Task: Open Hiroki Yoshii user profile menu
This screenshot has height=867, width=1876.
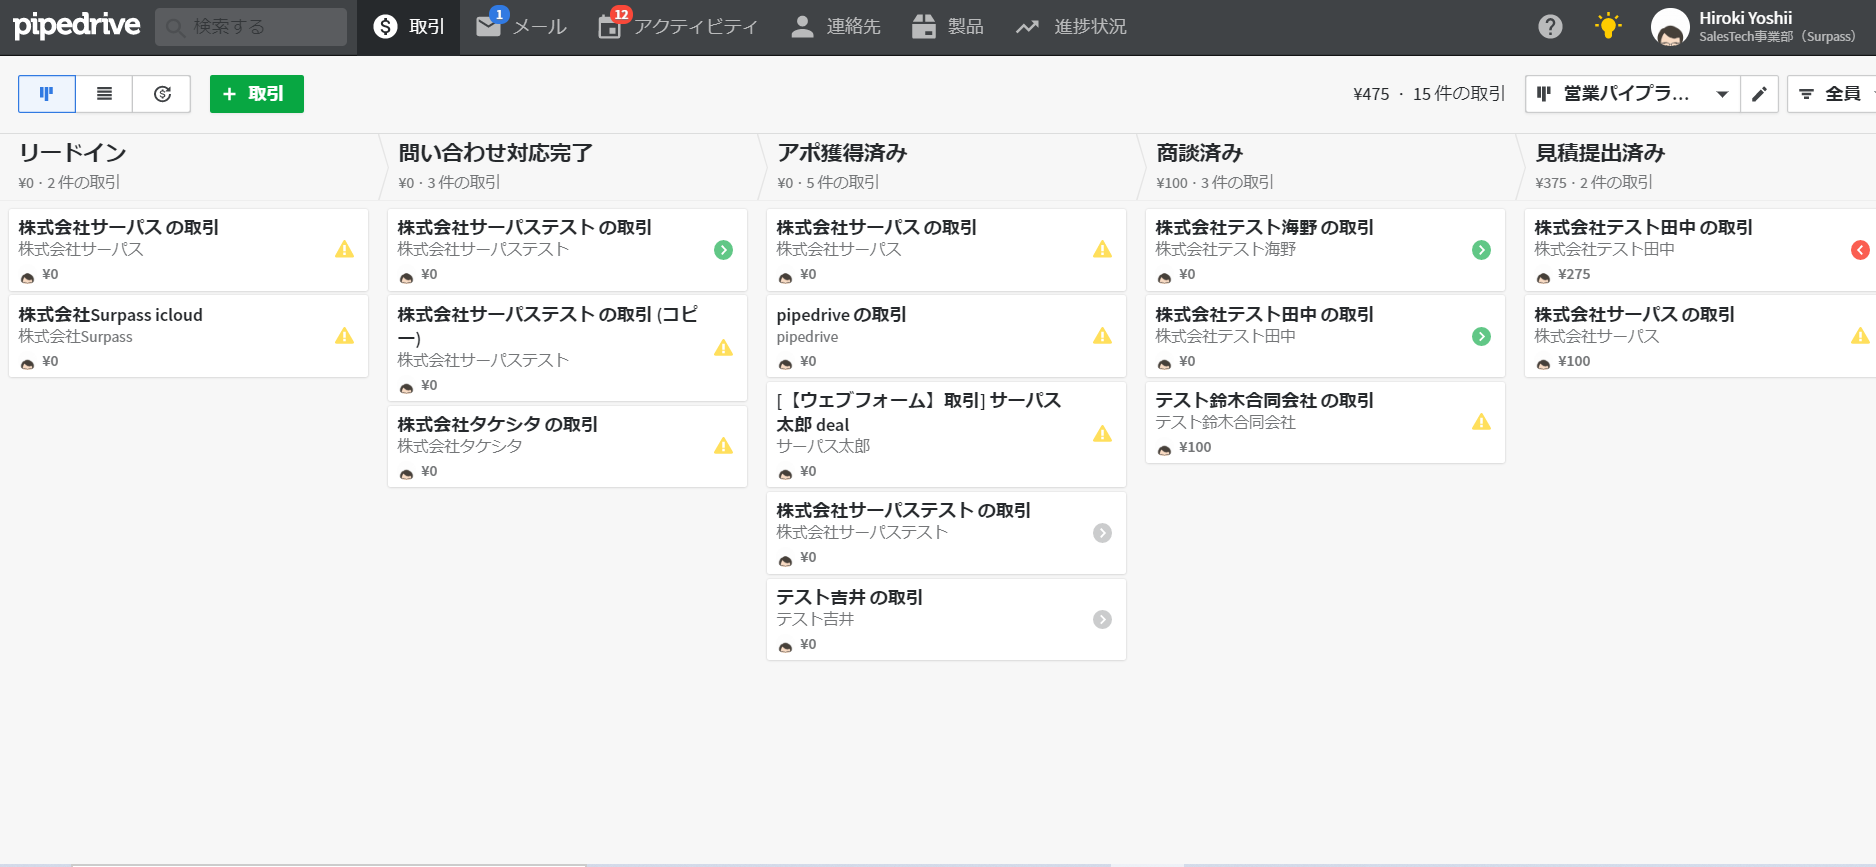Action: pos(1753,27)
